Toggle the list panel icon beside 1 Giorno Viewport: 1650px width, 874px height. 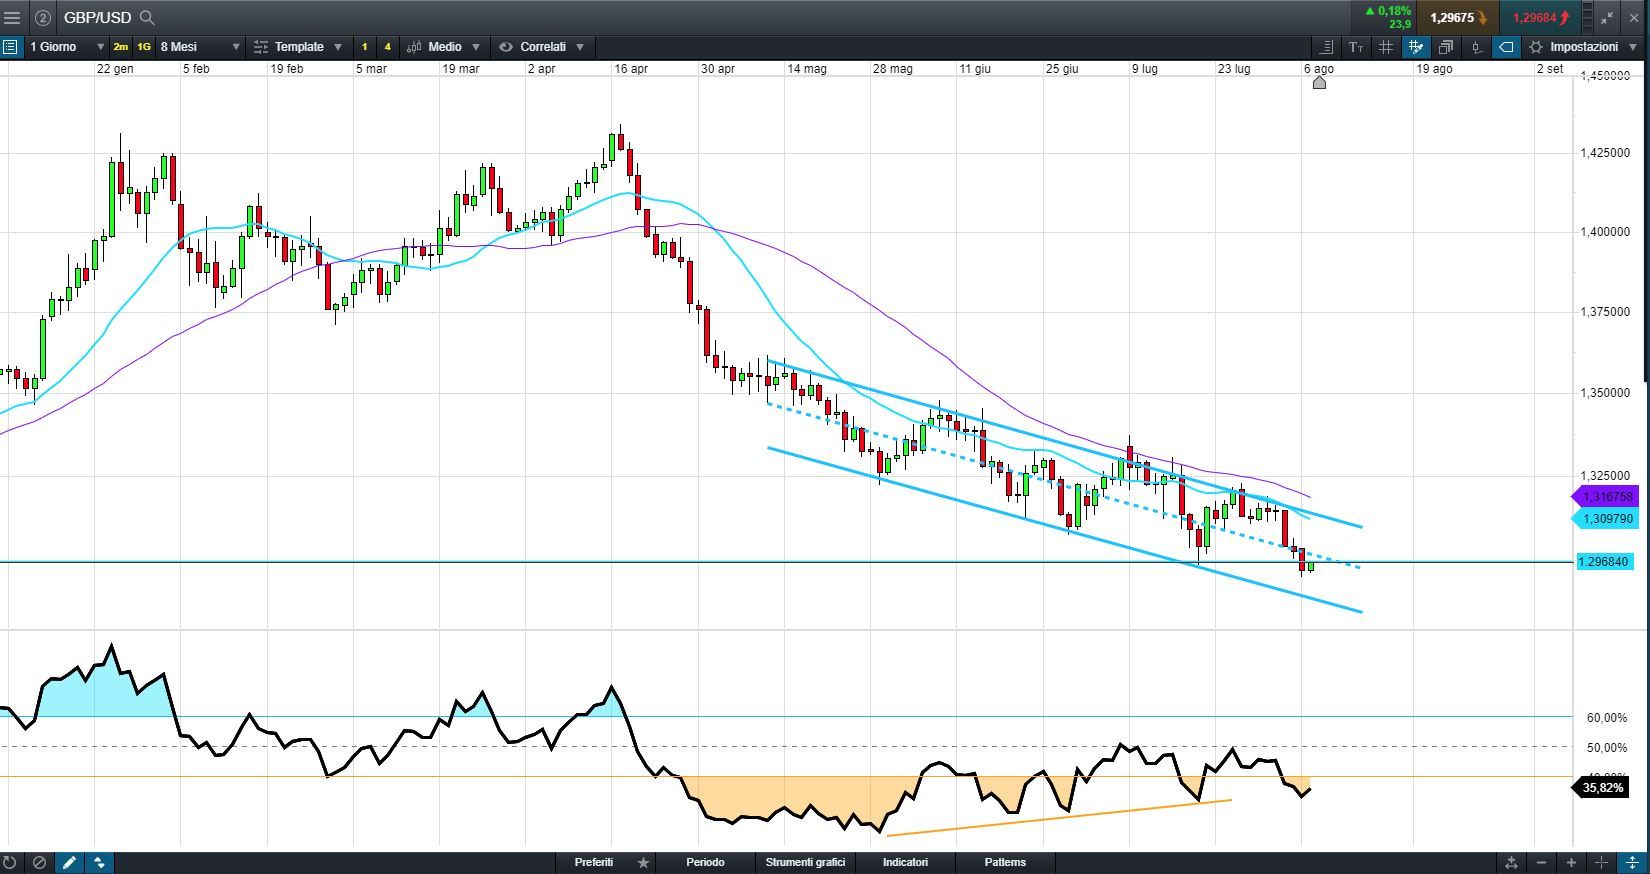[x=10, y=47]
